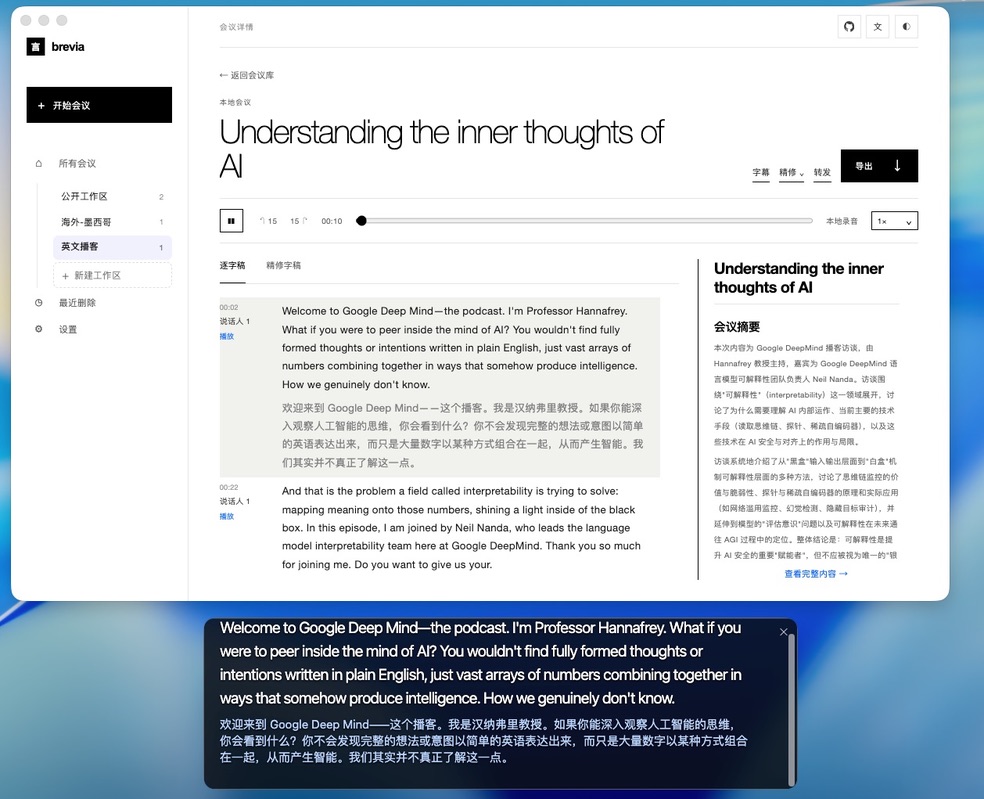Click the 字幕 option
This screenshot has height=799, width=984.
[761, 173]
